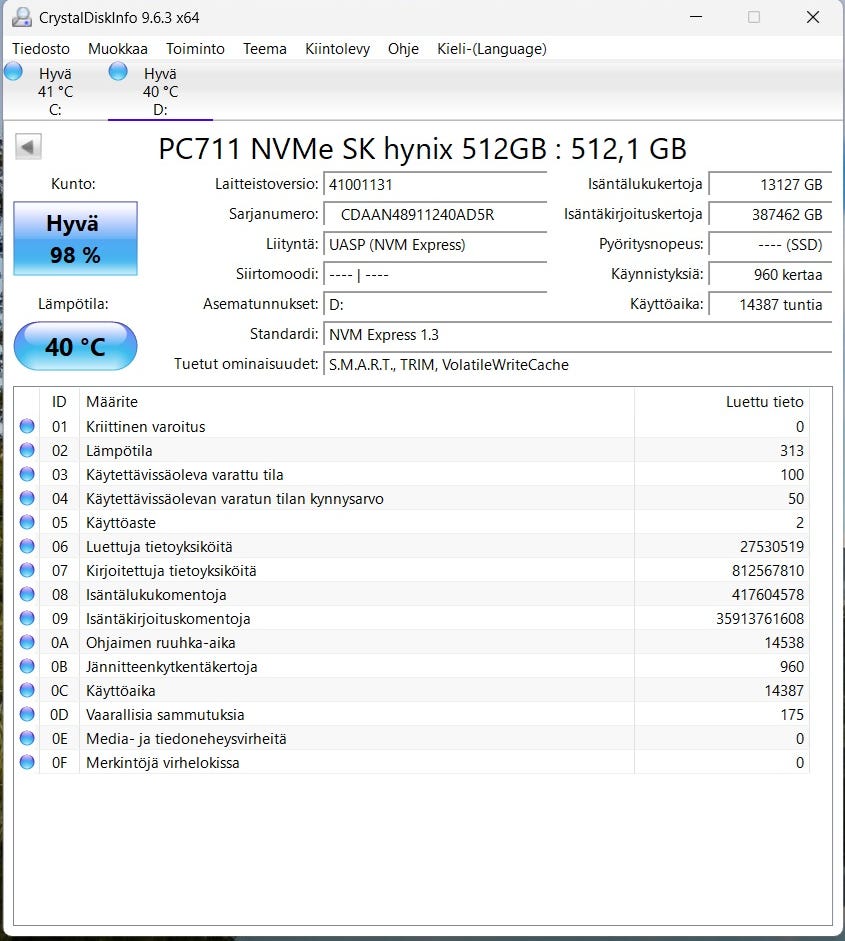Click the Määrite column header
The image size is (845, 941).
(x=356, y=401)
